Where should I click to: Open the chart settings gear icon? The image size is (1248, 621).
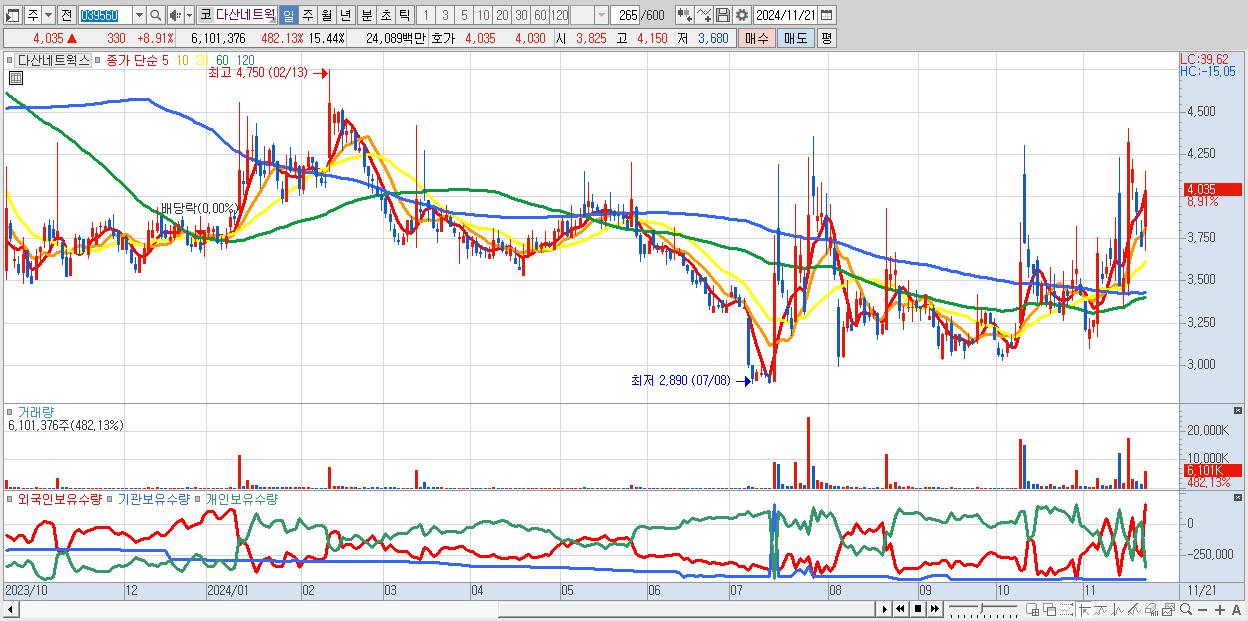click(x=742, y=15)
